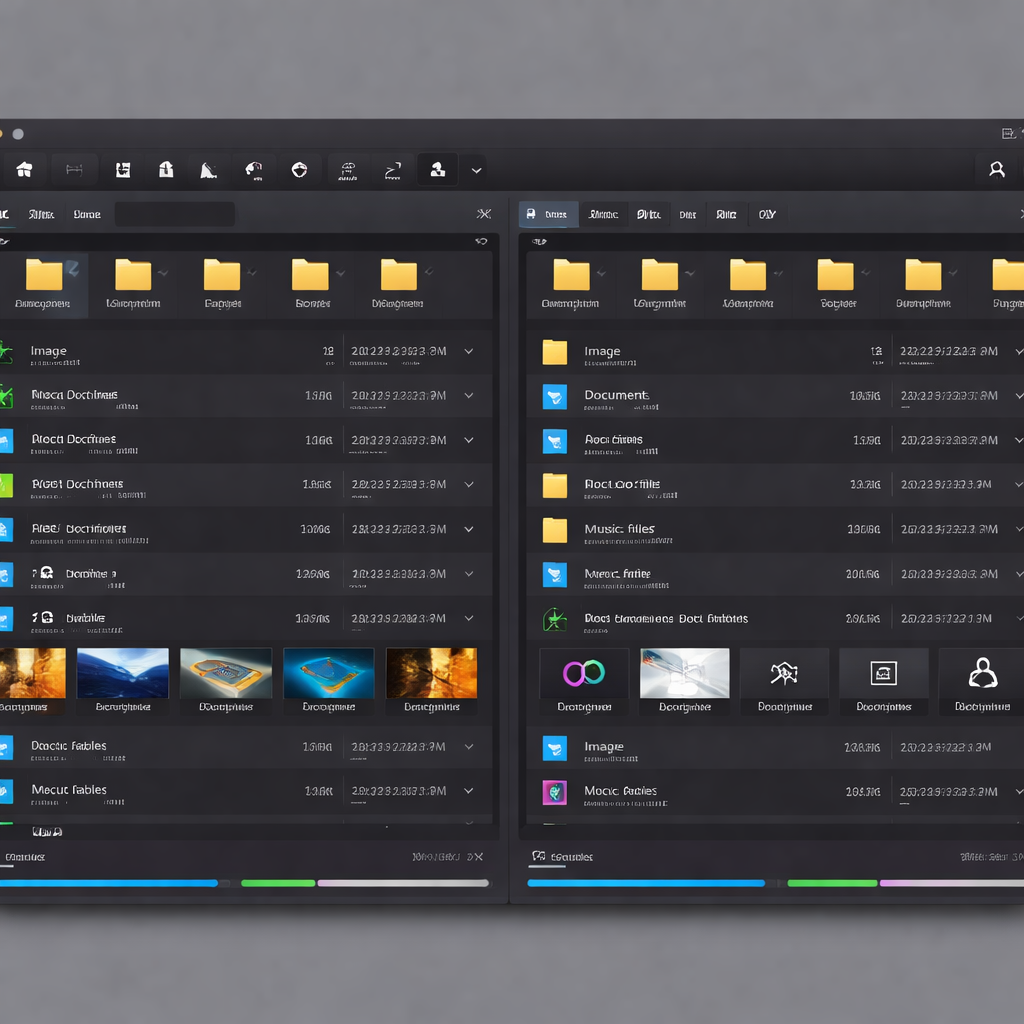Switch to the second tab in left pane

42,214
